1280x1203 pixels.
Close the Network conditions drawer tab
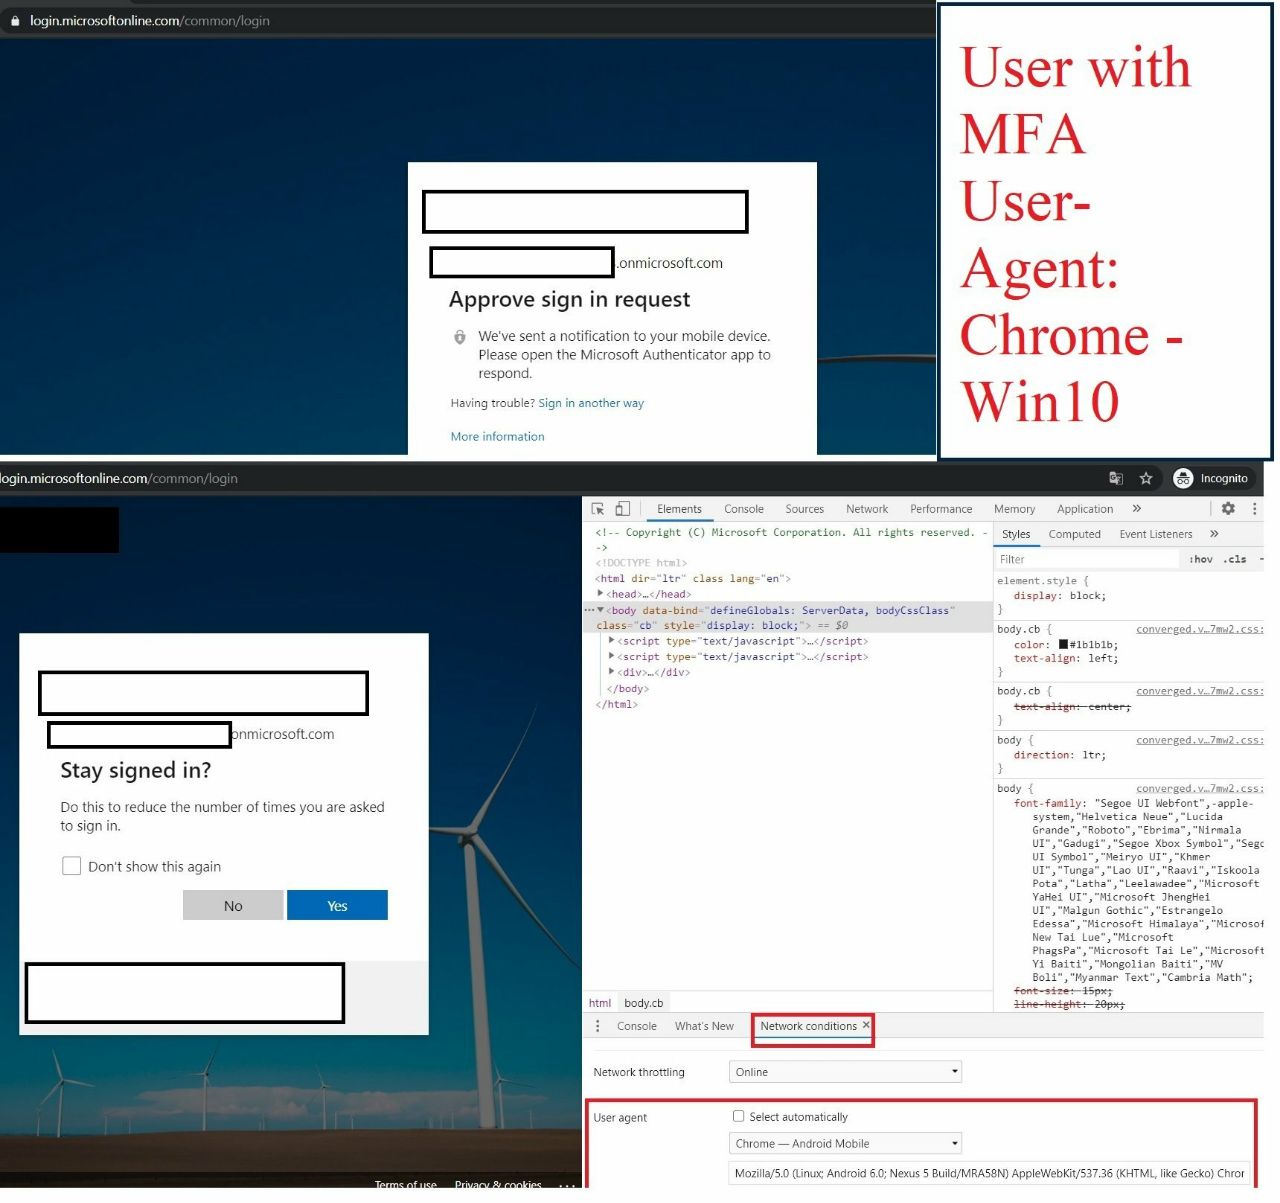tap(866, 1026)
